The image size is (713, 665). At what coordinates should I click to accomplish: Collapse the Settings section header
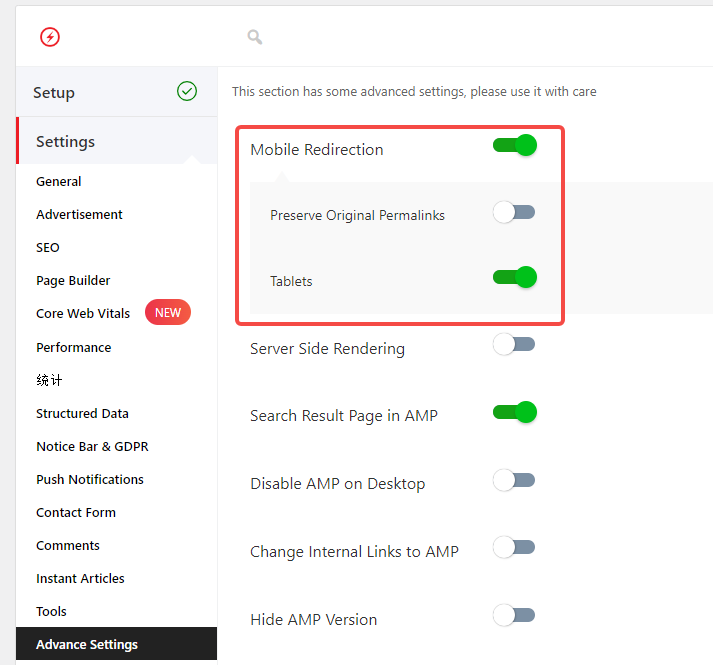[66, 141]
